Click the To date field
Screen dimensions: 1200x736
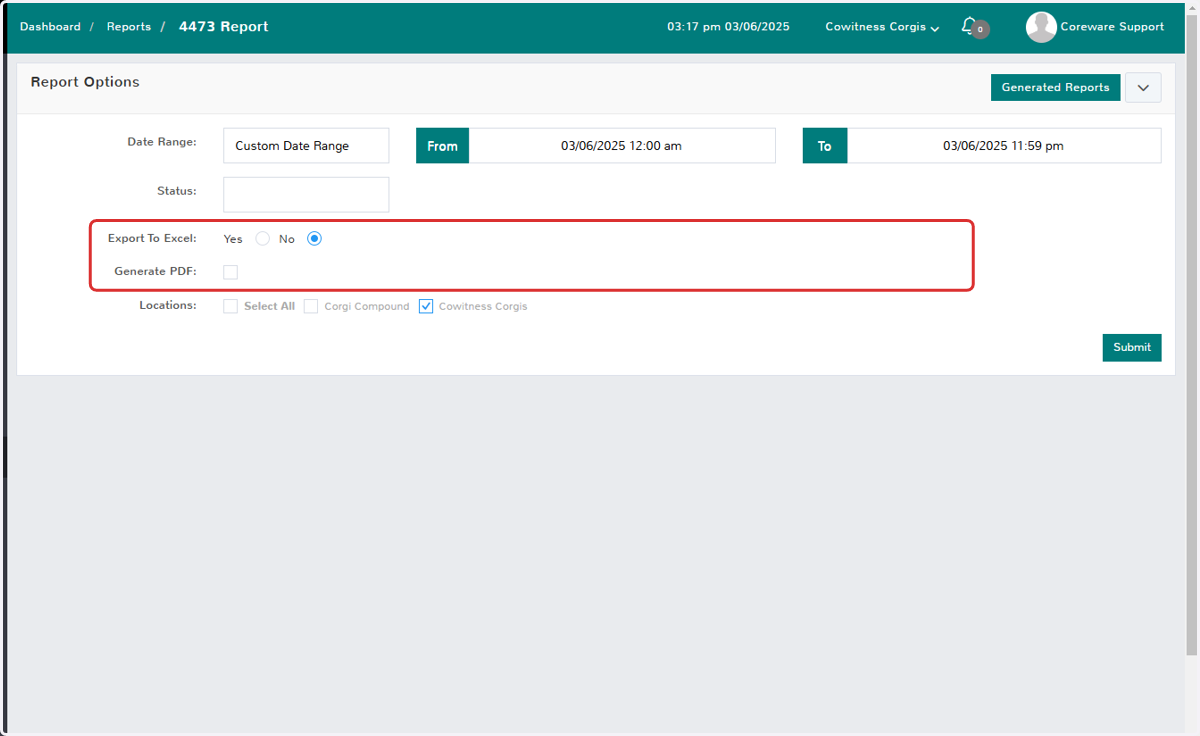[x=1003, y=145]
